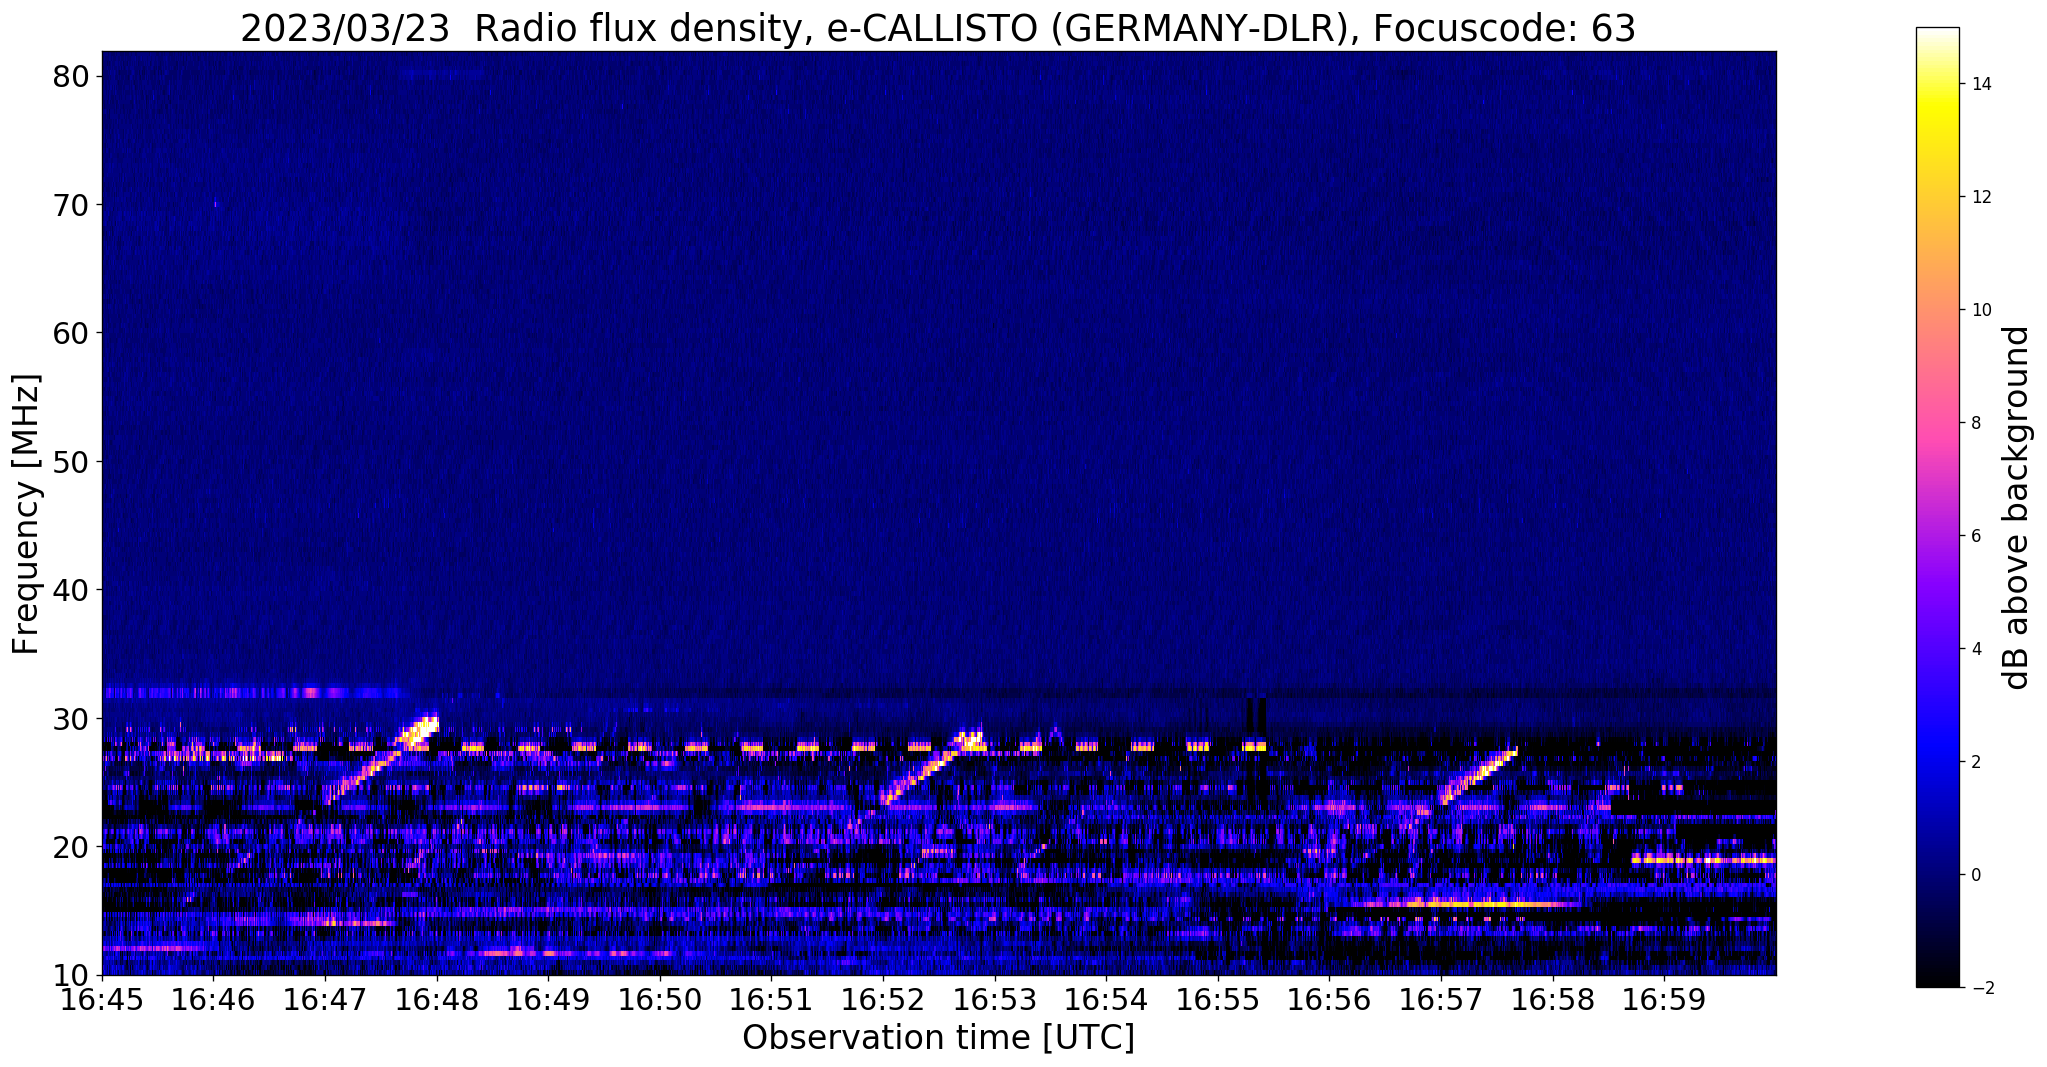Viewport: 2047px width, 1067px height.
Task: Pick the 16:53 time tick label
Action: click(x=995, y=1000)
